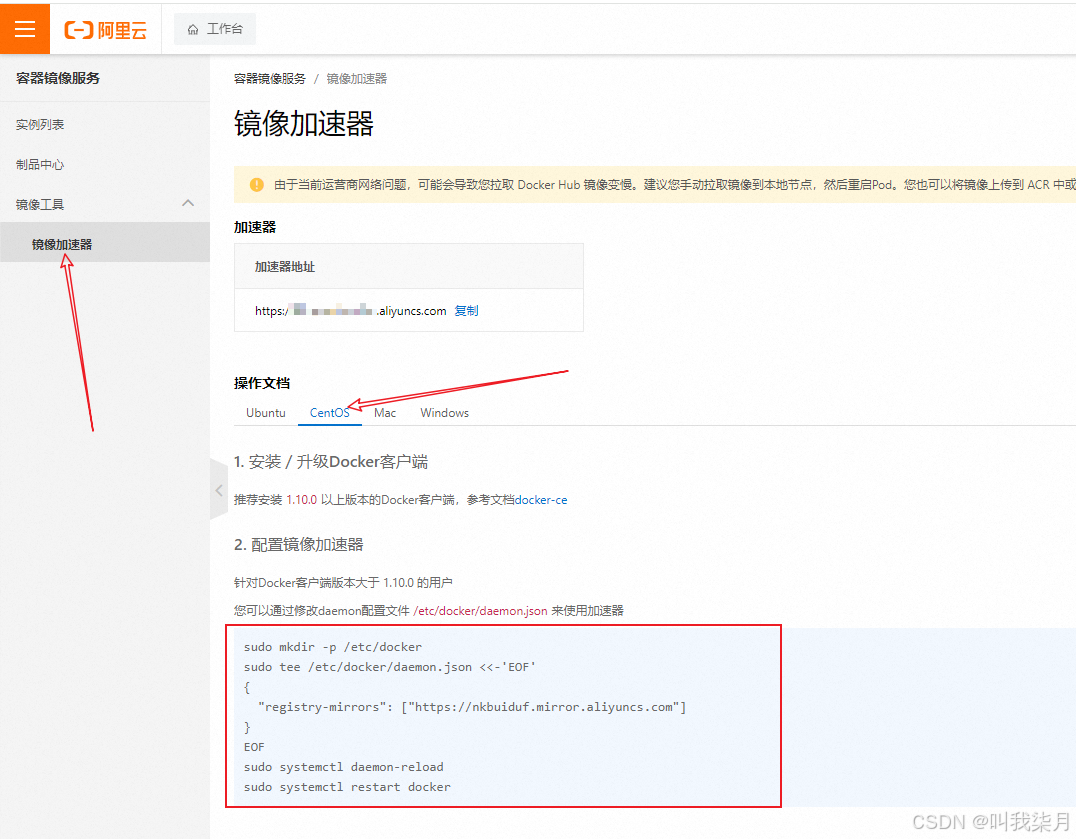Viewport: 1076px width, 839px height.
Task: Copy the accelerator address with 复制
Action: (467, 311)
